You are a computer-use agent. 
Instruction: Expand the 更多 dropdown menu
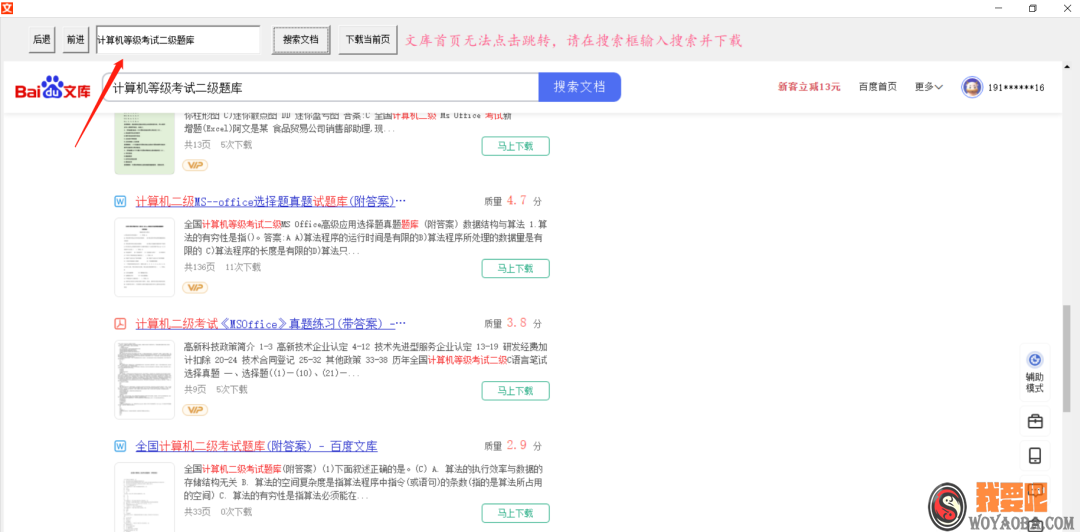coord(928,87)
